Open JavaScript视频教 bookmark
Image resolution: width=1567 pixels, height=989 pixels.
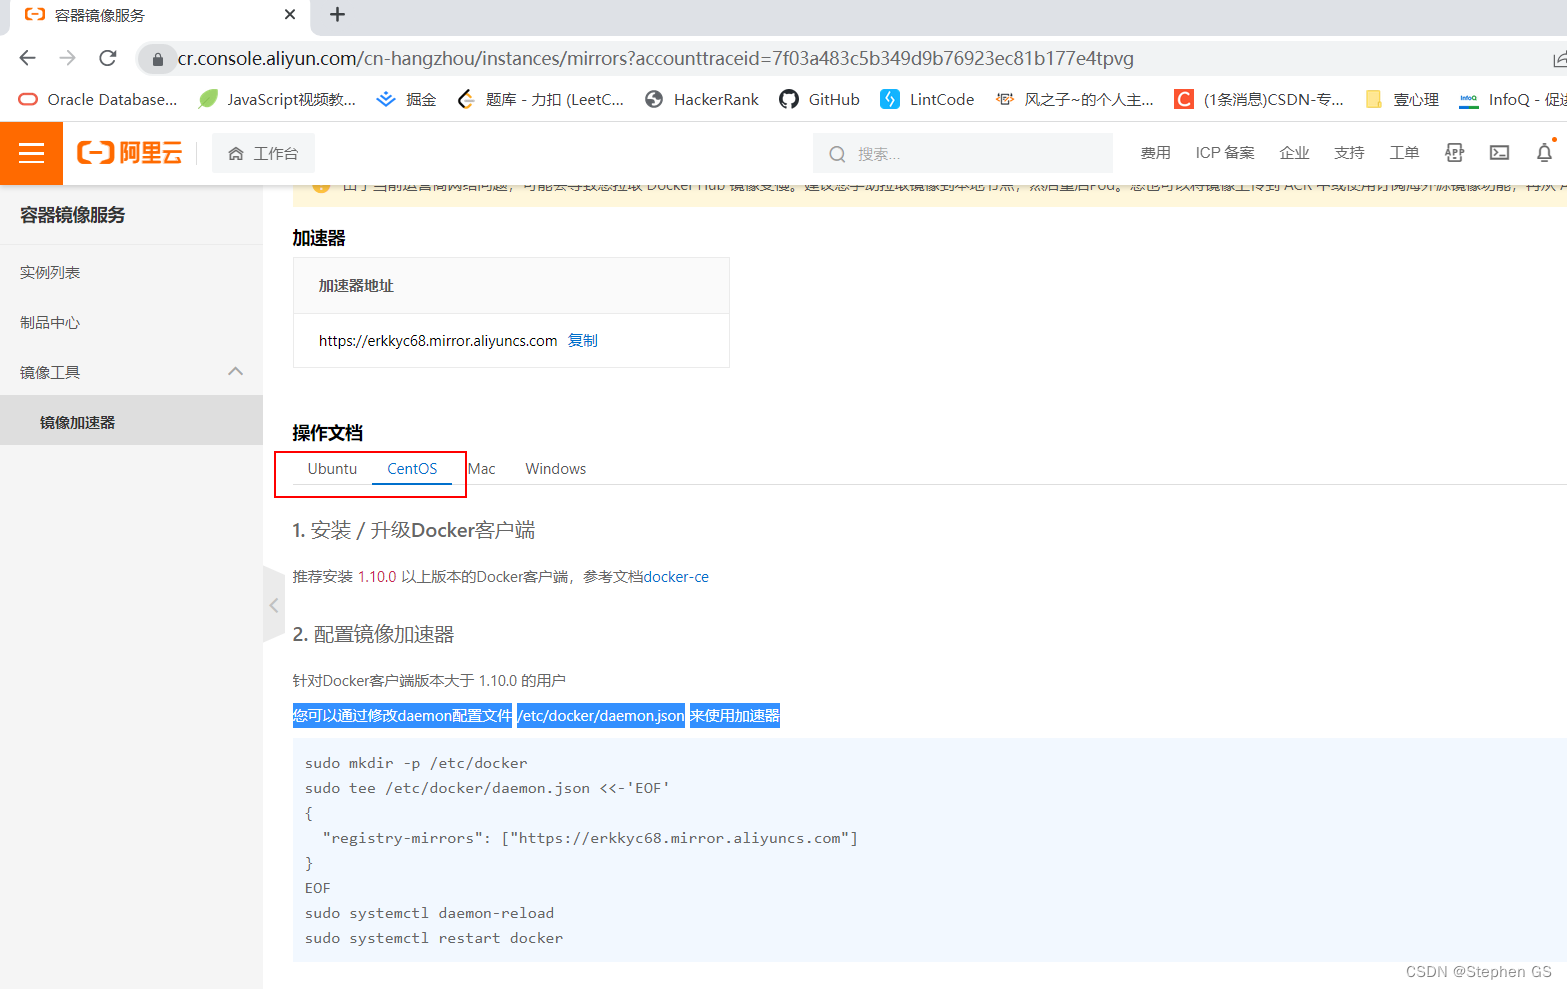point(277,99)
